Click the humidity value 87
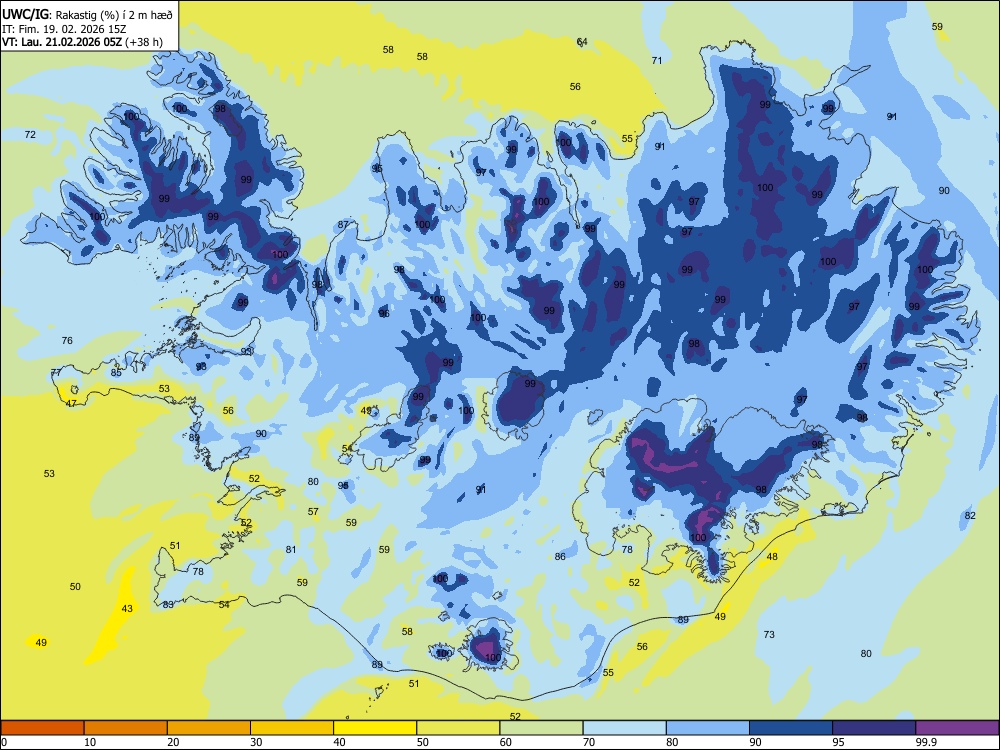Image resolution: width=1000 pixels, height=750 pixels. click(x=343, y=224)
